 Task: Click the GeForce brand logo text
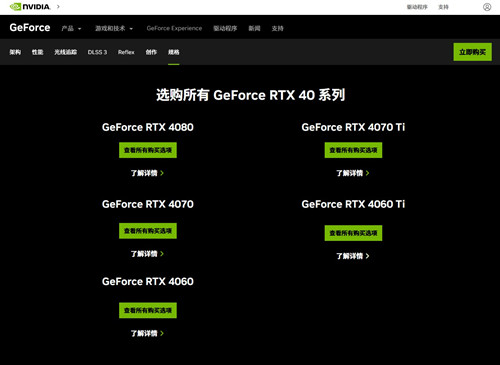tap(30, 28)
